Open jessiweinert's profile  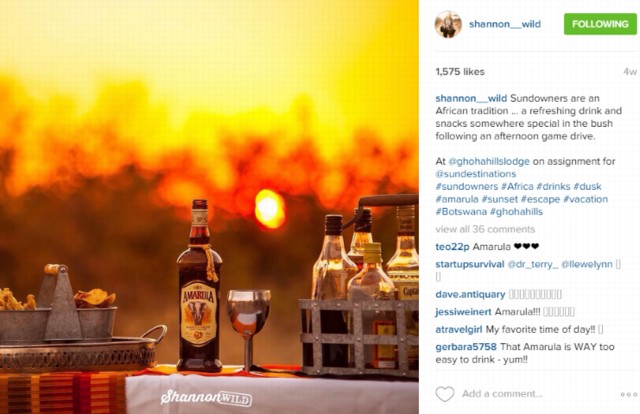(463, 312)
